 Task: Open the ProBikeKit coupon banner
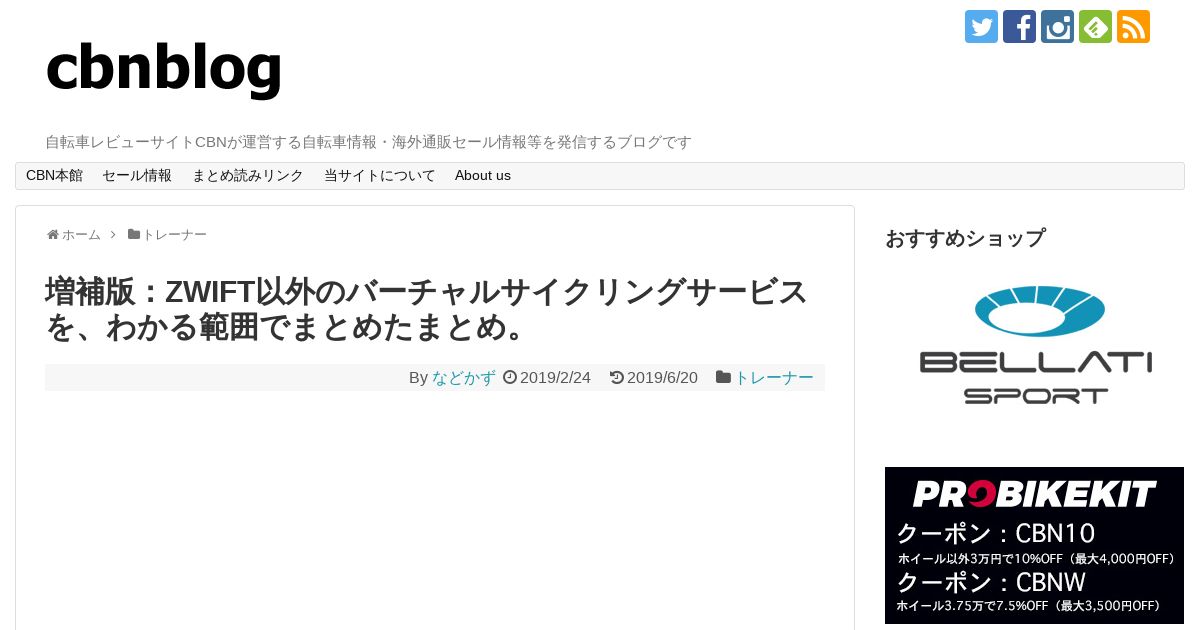1035,545
